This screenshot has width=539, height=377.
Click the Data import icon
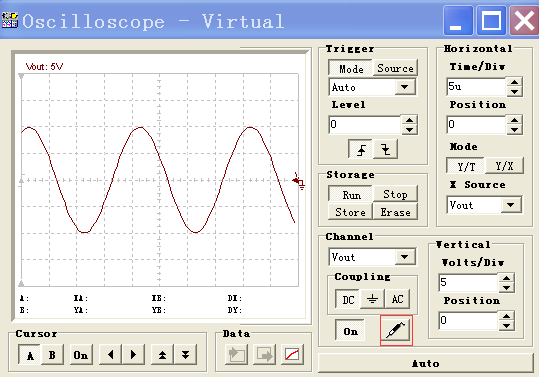236,354
